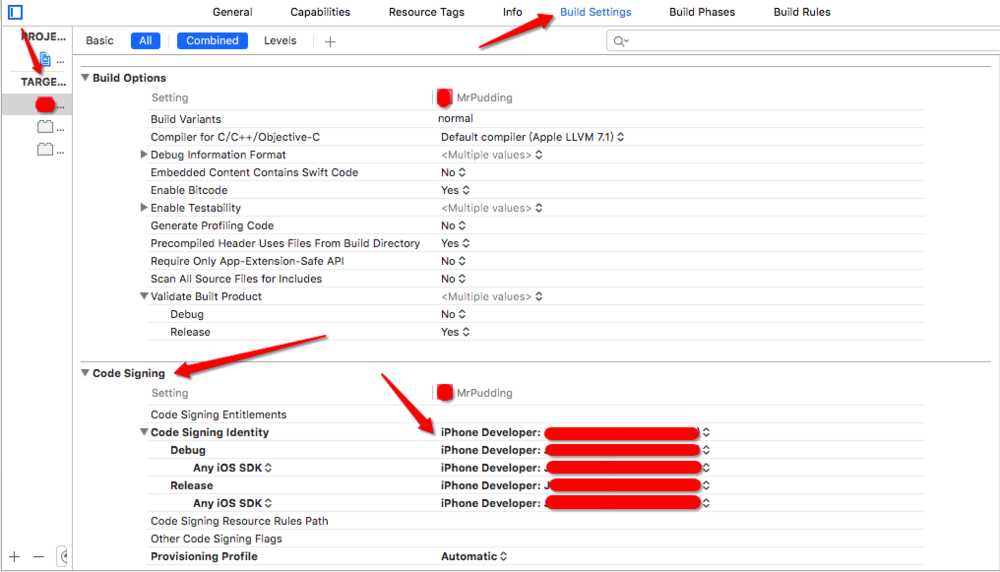Open the Build Rules tab
This screenshot has width=1000, height=572.
[x=802, y=12]
